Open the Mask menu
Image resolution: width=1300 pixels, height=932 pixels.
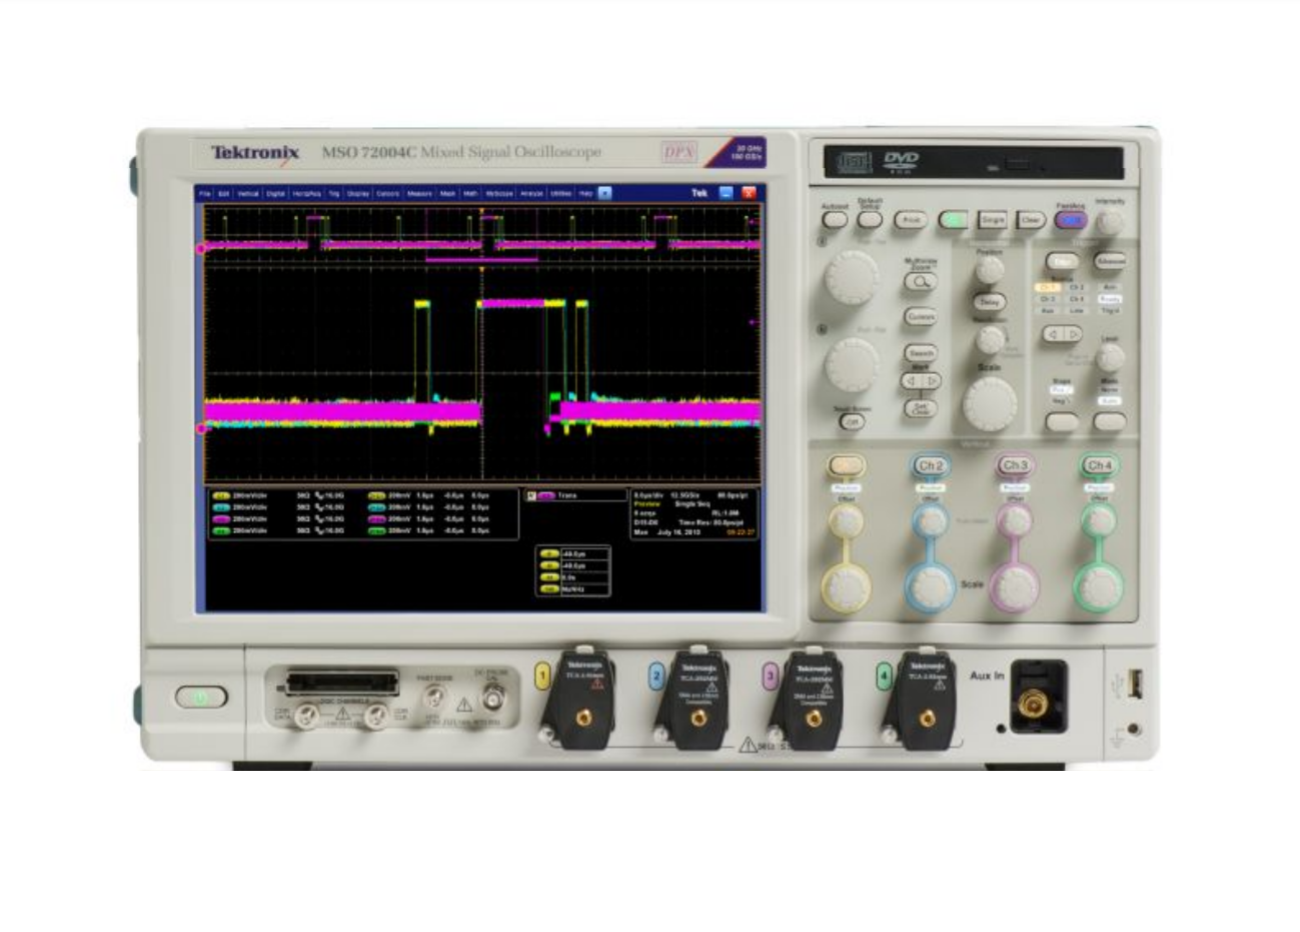click(x=447, y=193)
